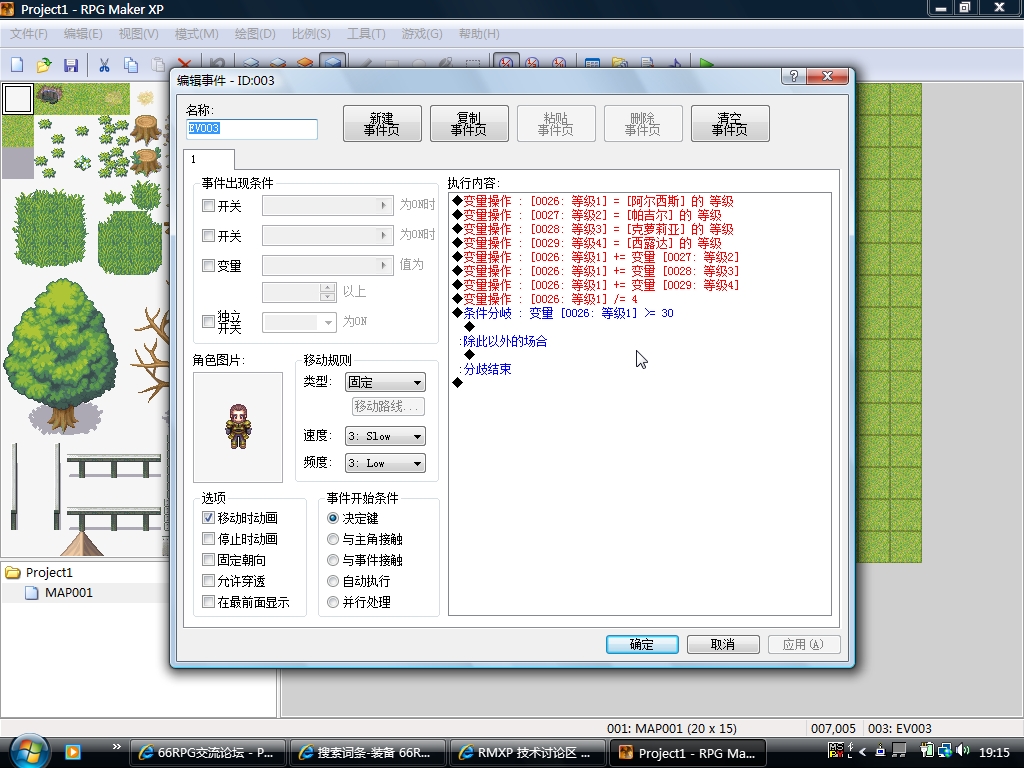
Task: Open the 文件(F) menu
Action: pos(29,33)
